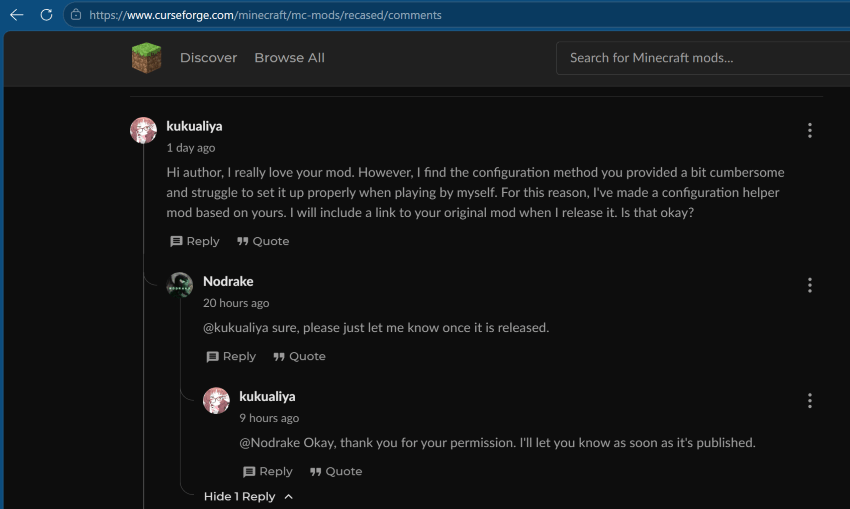850x509 pixels.
Task: Open kukualiya's name on the 9 hours ago reply
Action: [267, 396]
